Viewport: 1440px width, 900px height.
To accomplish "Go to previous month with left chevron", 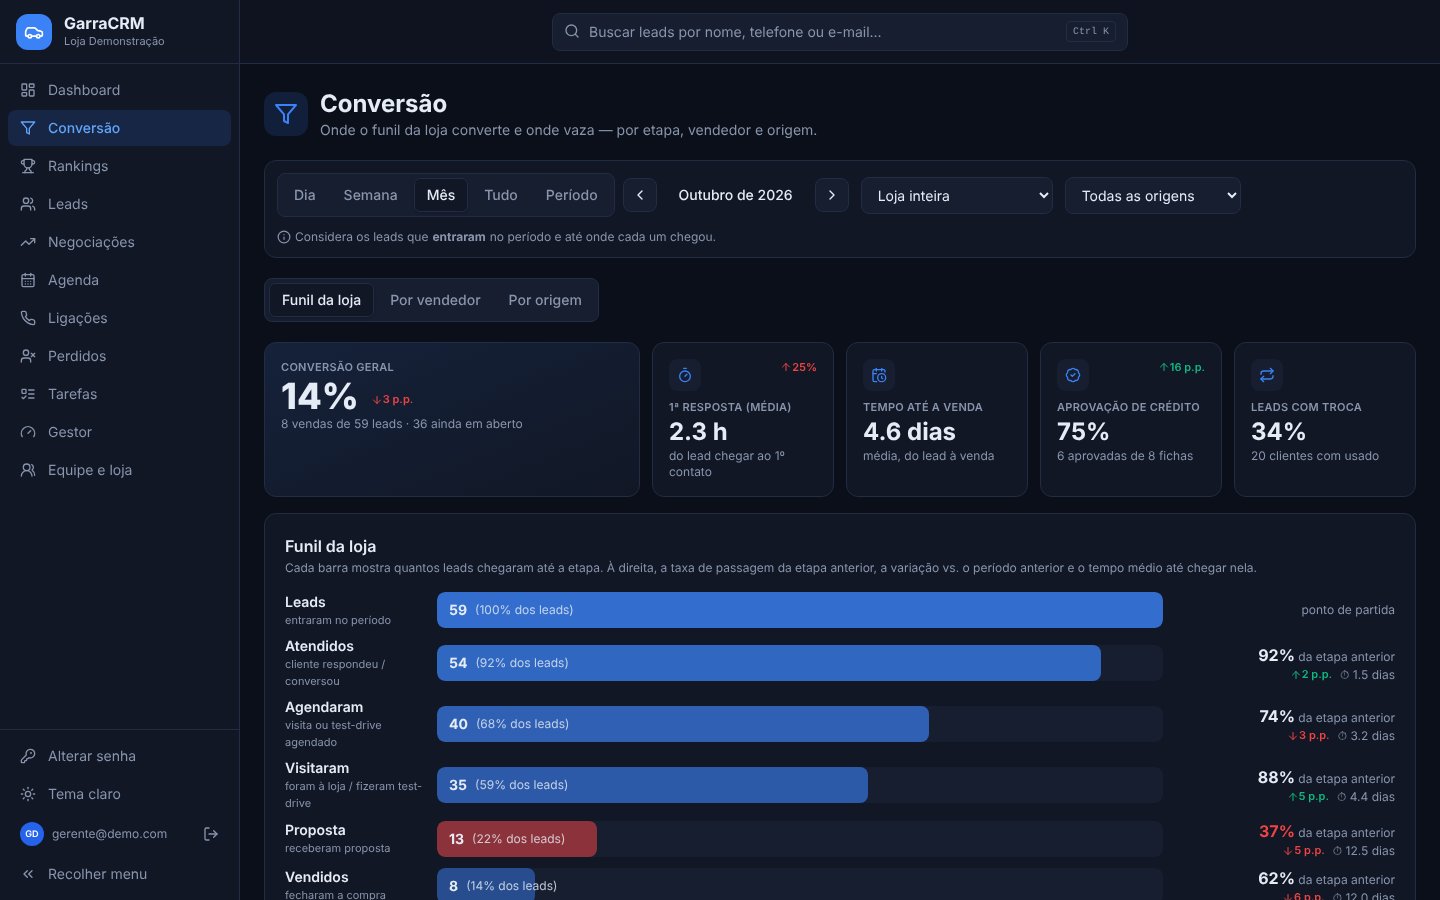I will [640, 195].
